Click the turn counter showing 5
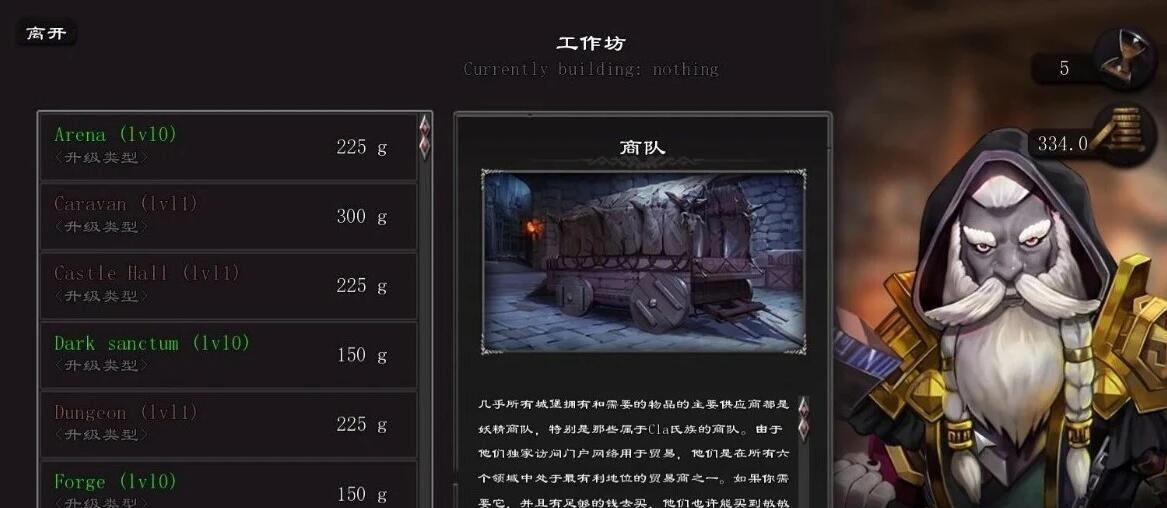Screen dimensions: 1167x508 point(1064,68)
